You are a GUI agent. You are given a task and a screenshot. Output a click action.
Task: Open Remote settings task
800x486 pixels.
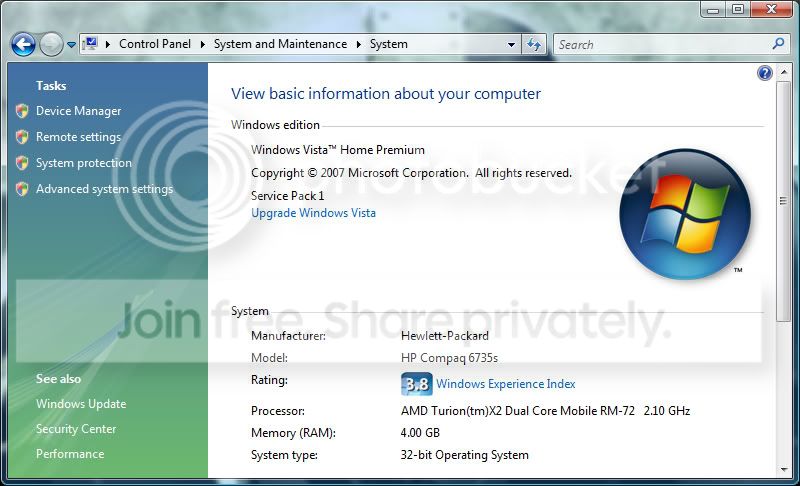tap(79, 137)
